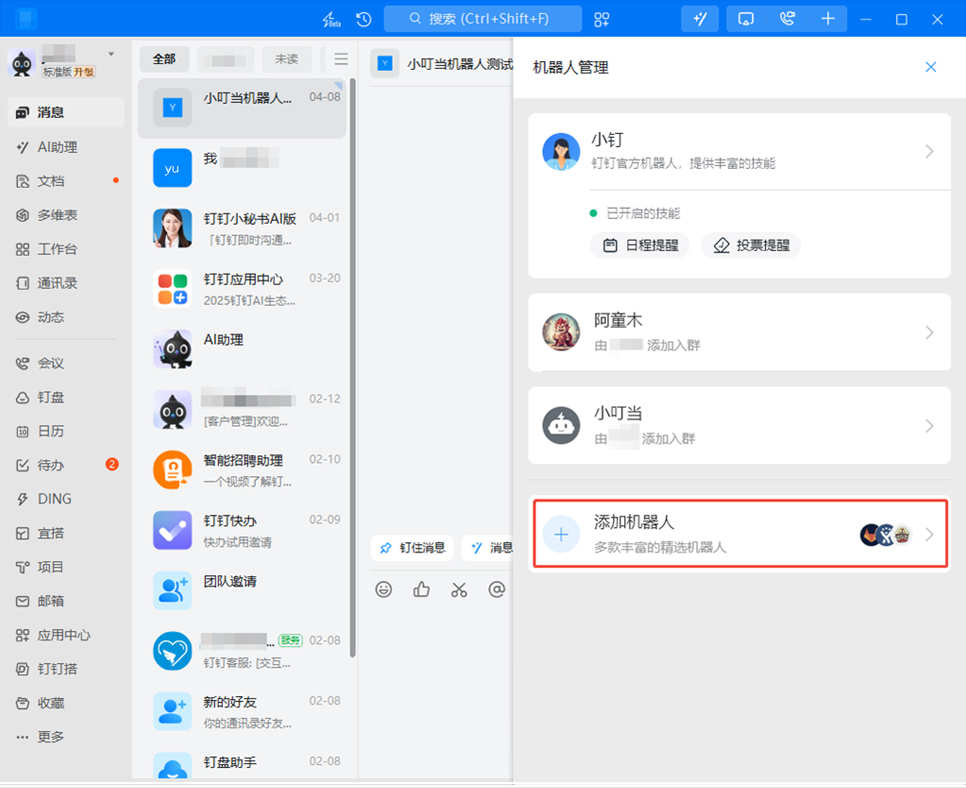Click the Beta lightning icon in title bar
The image size is (966, 788).
point(331,19)
